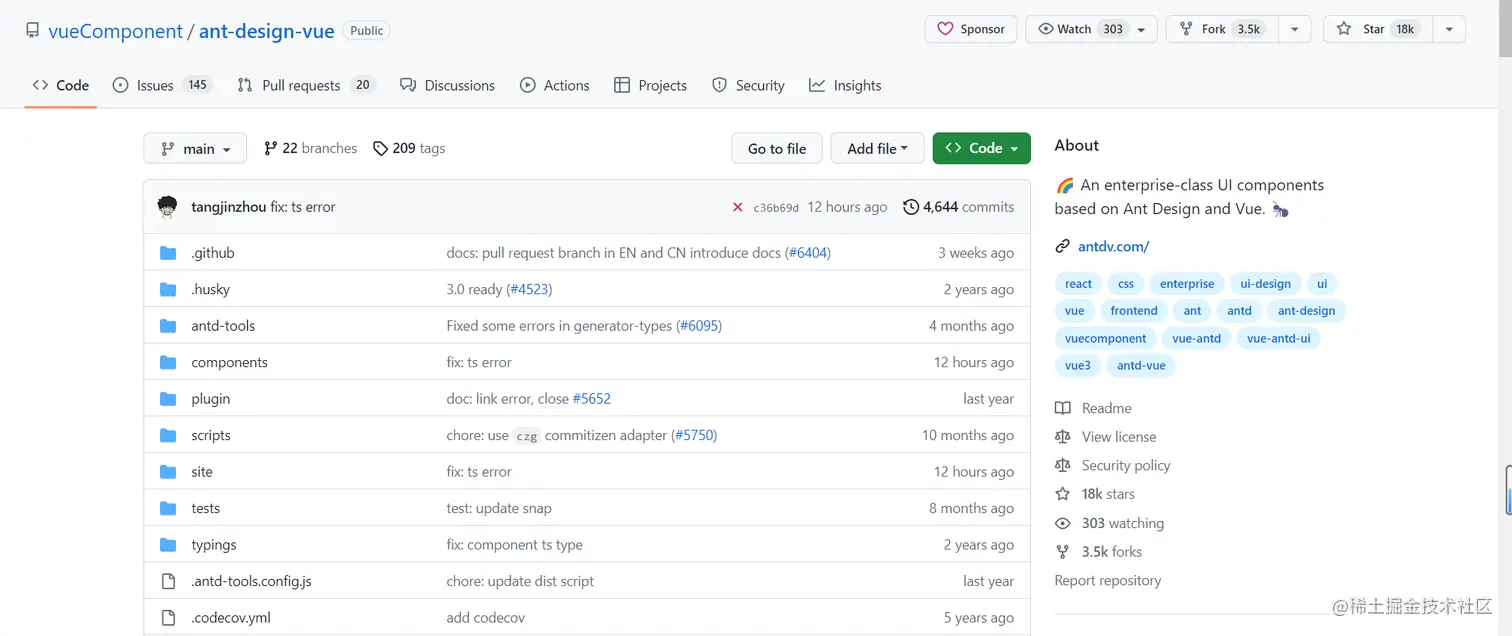Screen dimensions: 1512x636
Task: Click the stars icon in About
Action: [1062, 494]
